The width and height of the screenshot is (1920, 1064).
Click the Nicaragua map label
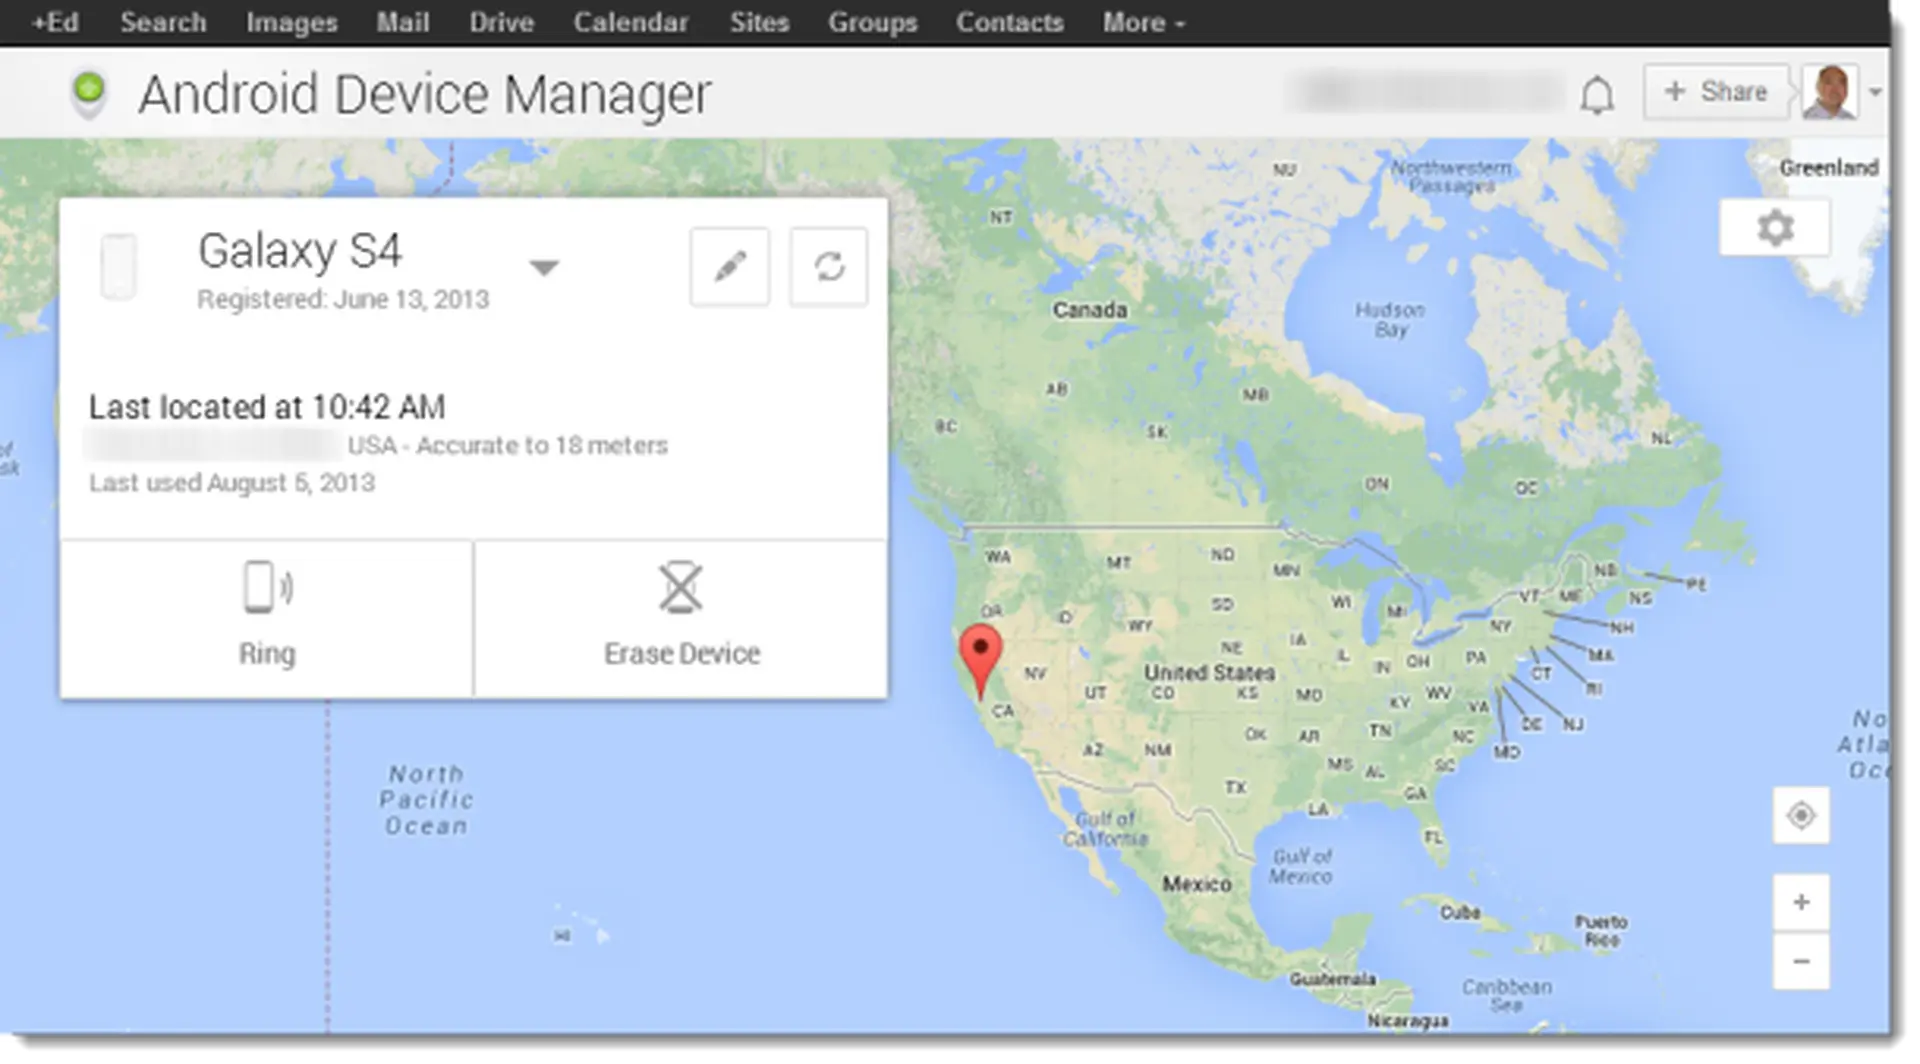coord(1408,1021)
